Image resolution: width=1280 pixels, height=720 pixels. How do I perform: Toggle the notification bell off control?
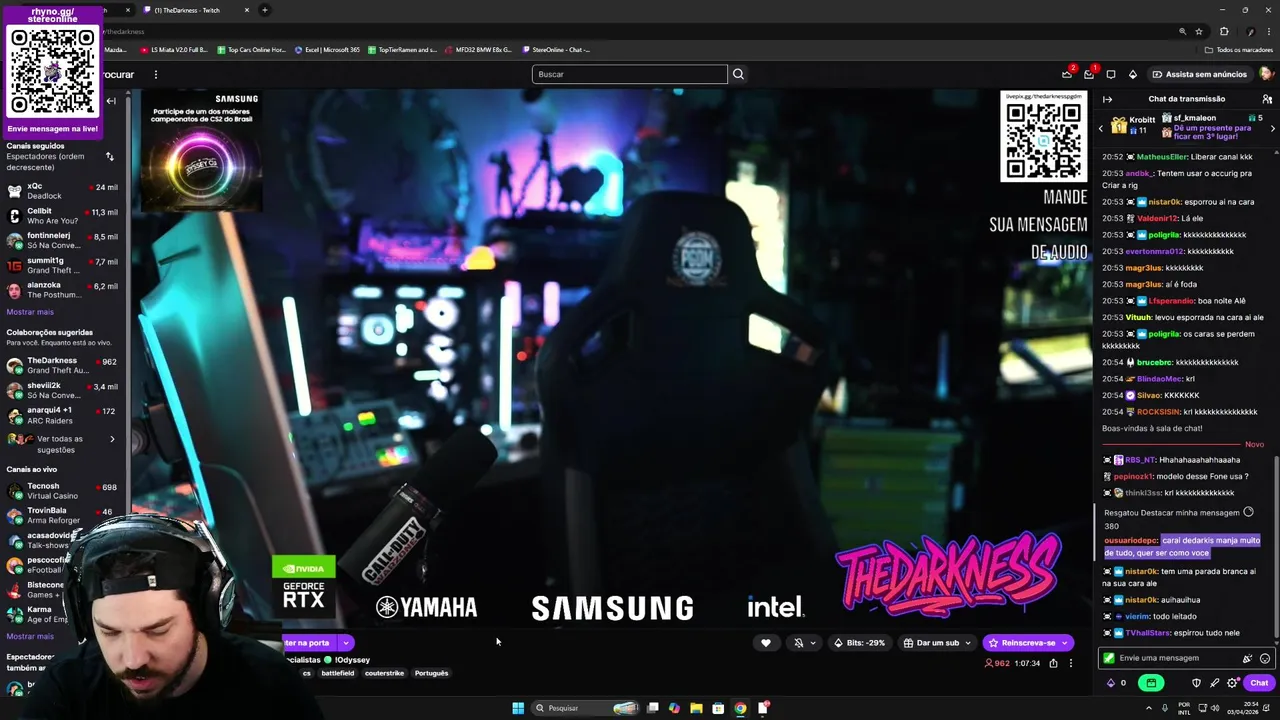coord(798,643)
